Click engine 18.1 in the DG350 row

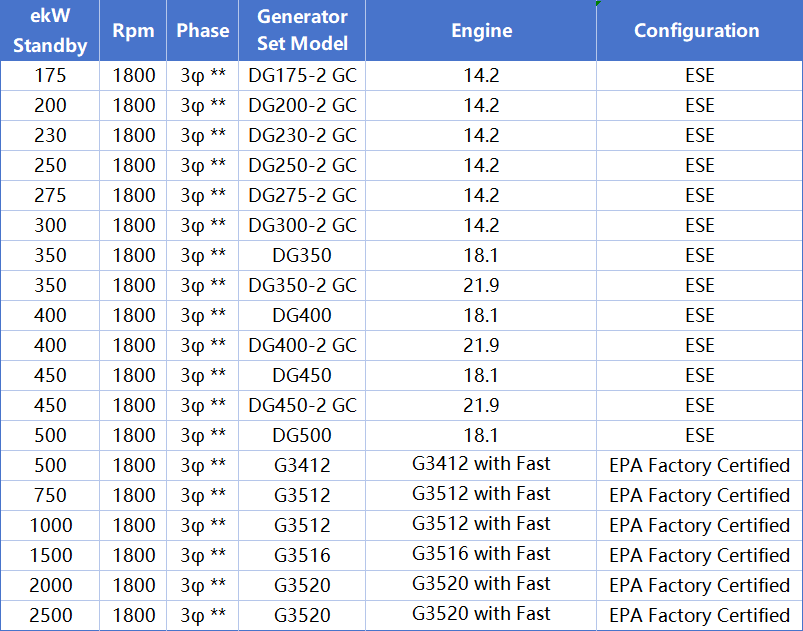pyautogui.click(x=481, y=256)
